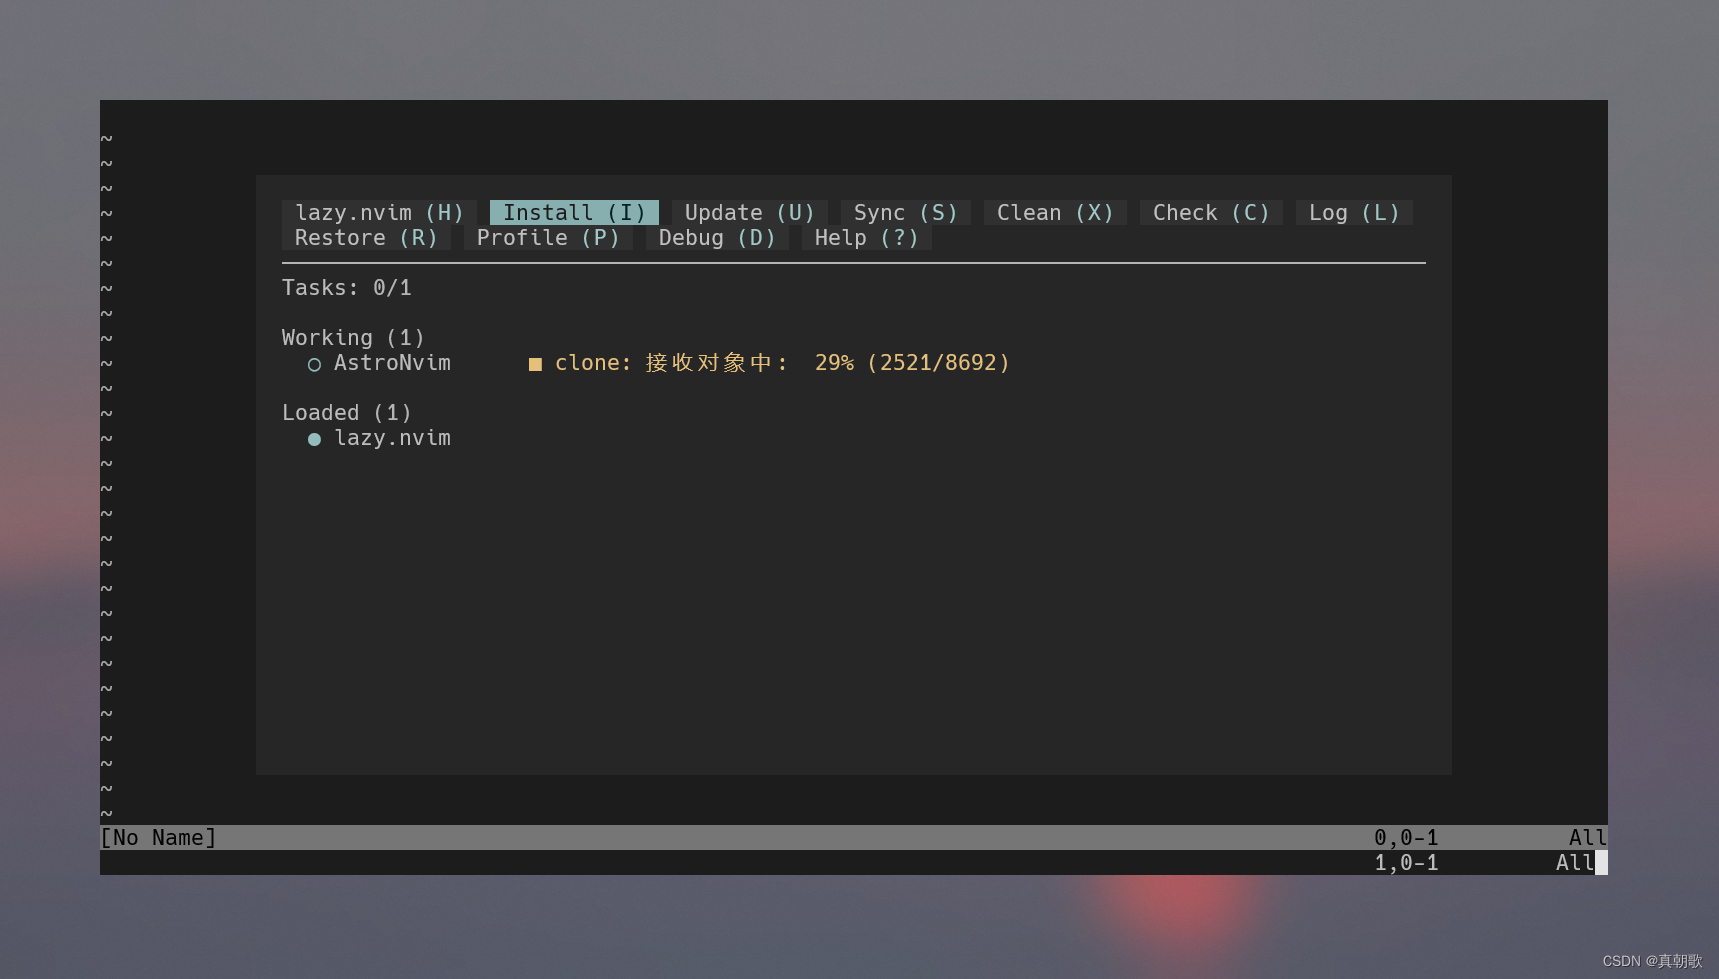Select the AstroNvim plugin entry
1719x979 pixels.
[x=392, y=363]
